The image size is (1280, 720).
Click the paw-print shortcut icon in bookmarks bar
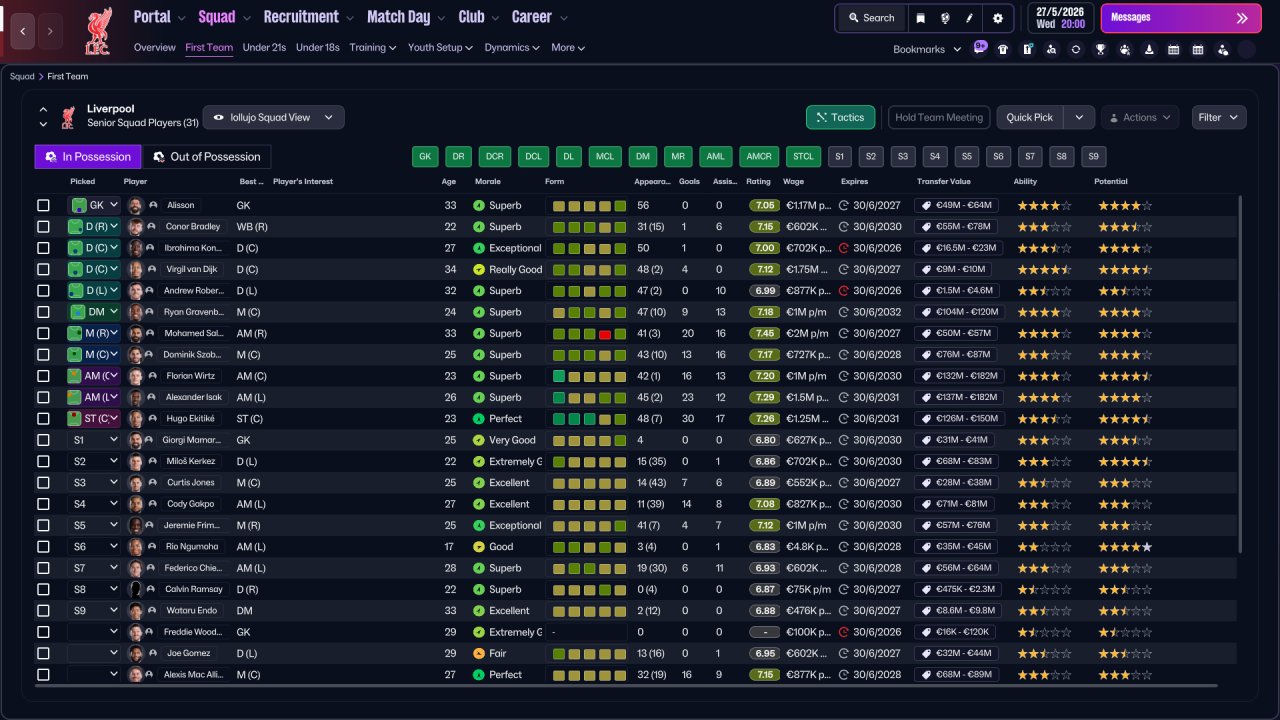point(1125,49)
